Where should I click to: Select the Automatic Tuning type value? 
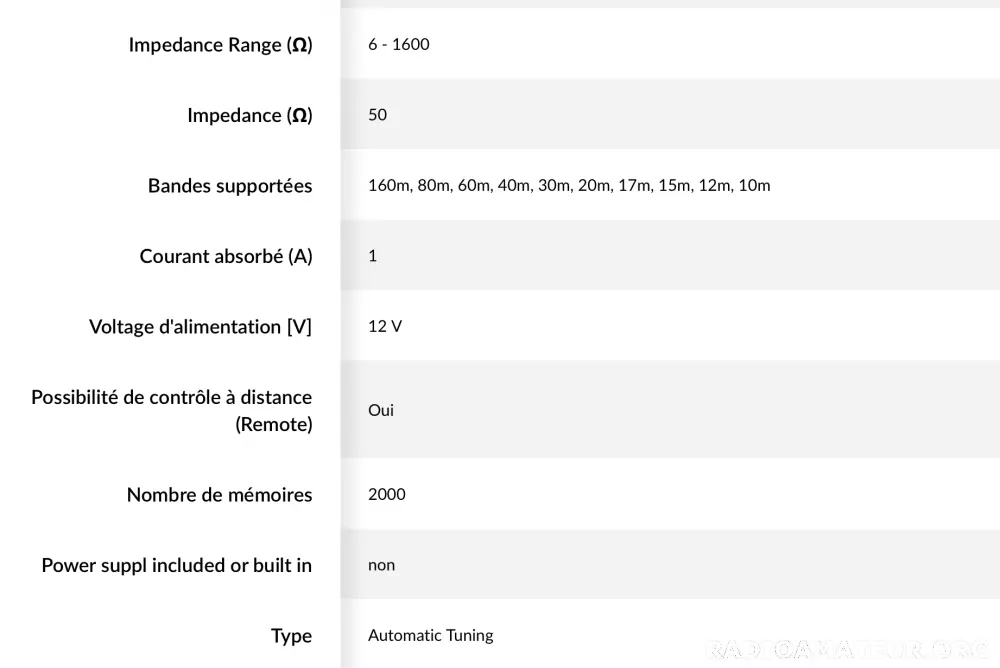[430, 635]
